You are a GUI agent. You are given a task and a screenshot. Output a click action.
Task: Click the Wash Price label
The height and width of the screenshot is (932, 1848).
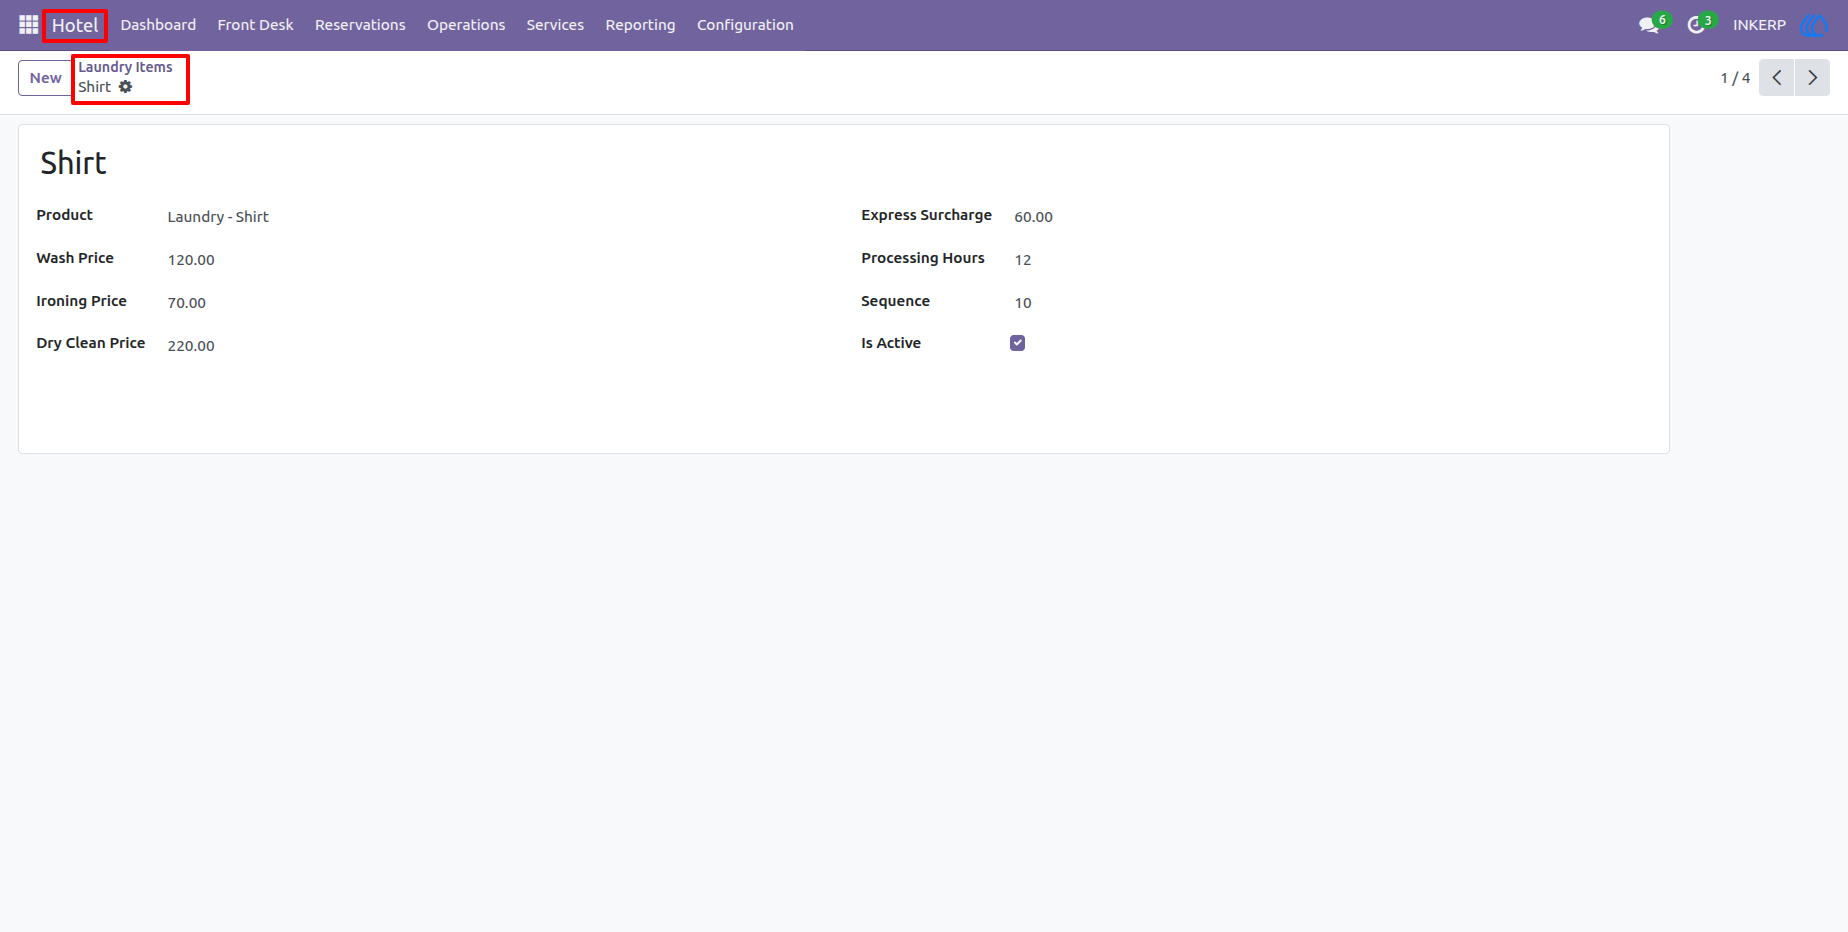pyautogui.click(x=75, y=258)
